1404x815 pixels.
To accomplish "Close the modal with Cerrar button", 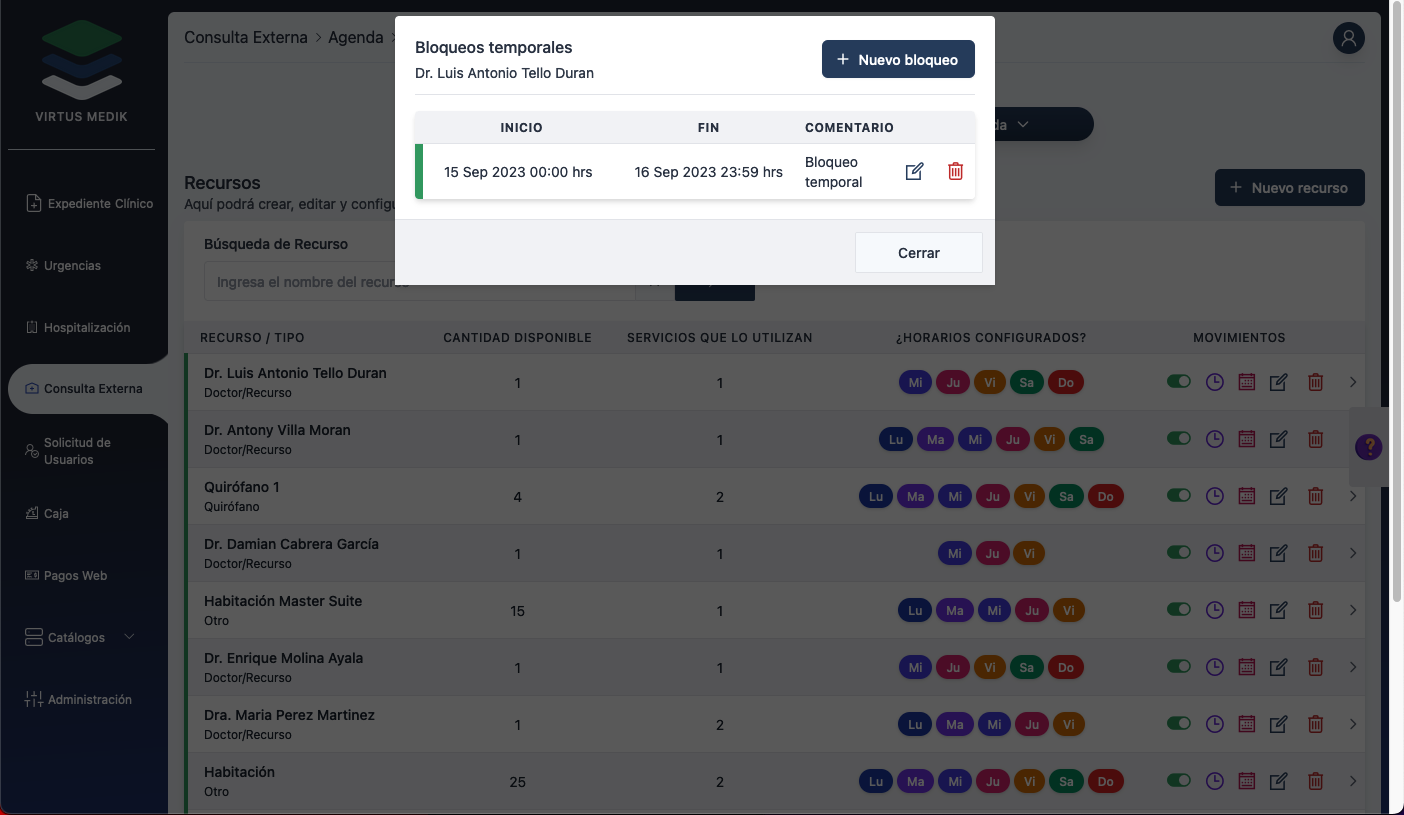I will pyautogui.click(x=918, y=253).
